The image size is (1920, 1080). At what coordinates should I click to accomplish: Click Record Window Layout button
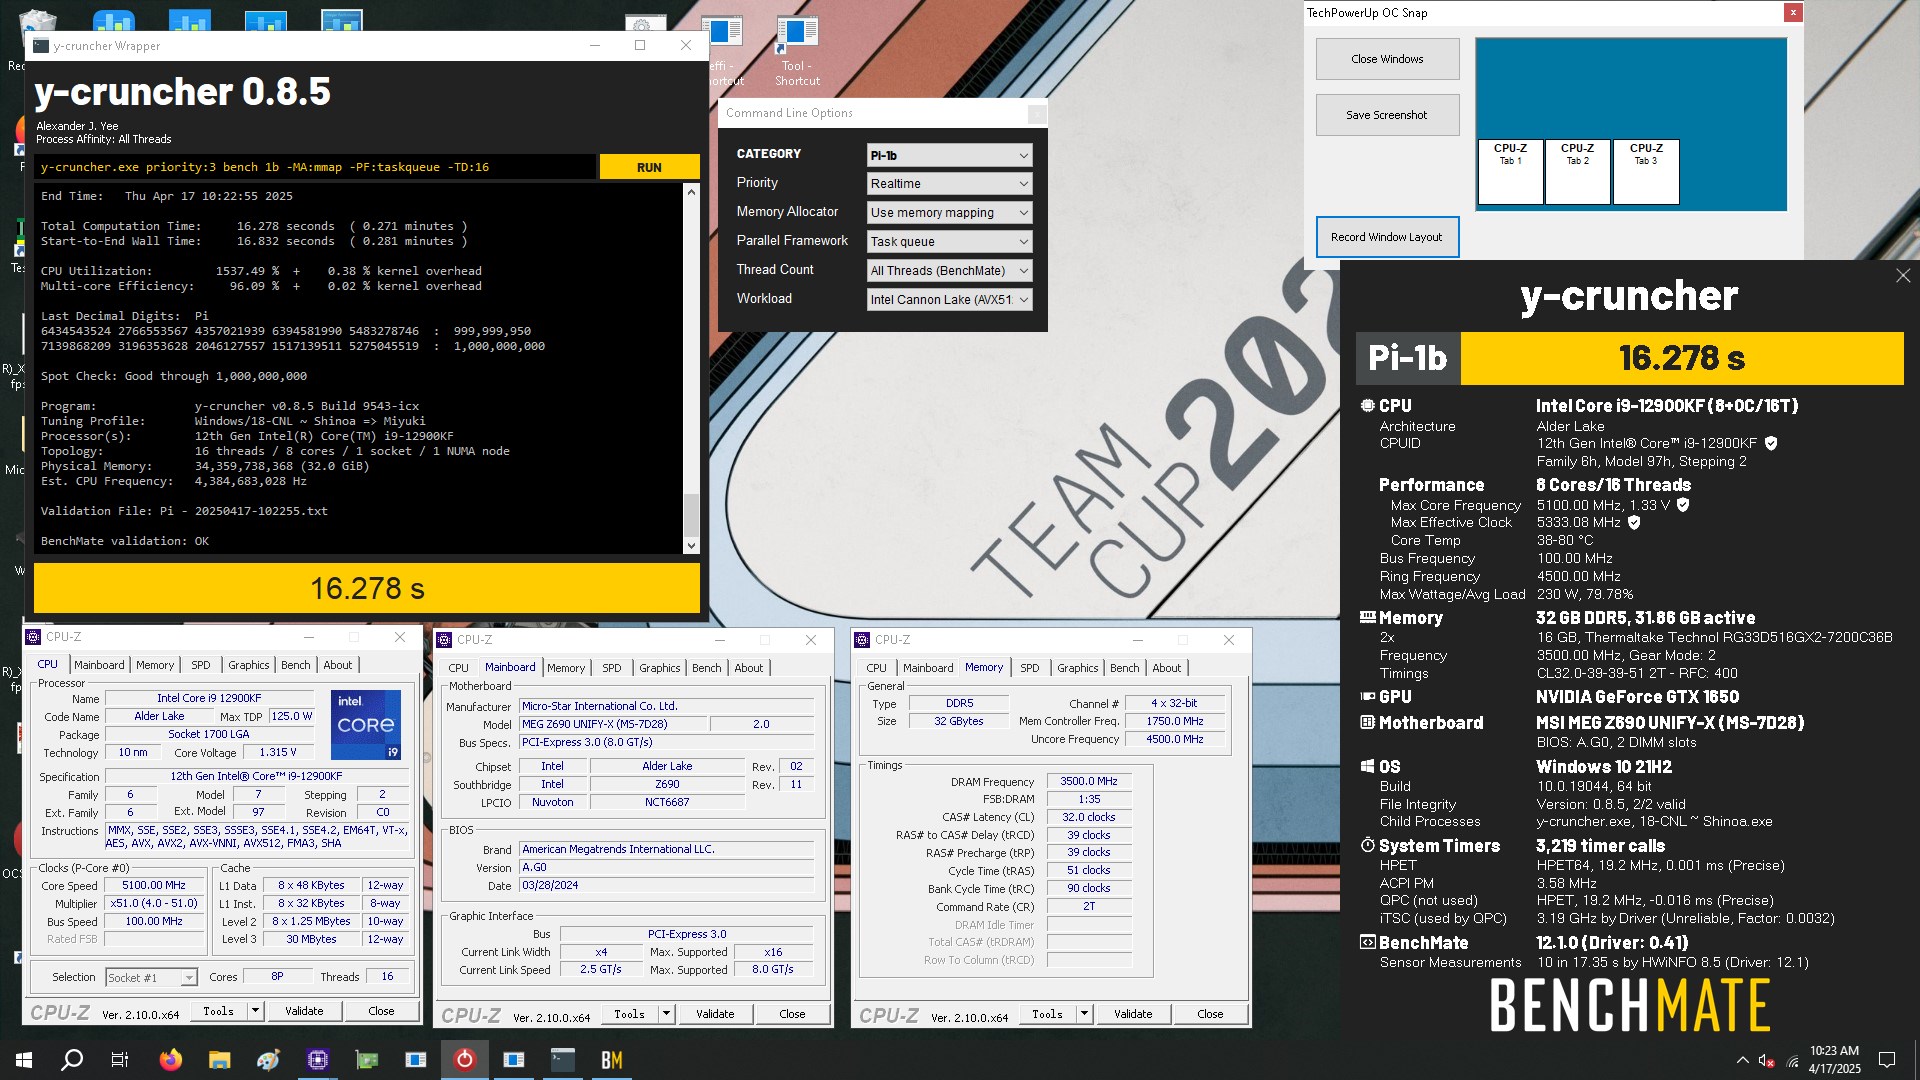click(1387, 237)
